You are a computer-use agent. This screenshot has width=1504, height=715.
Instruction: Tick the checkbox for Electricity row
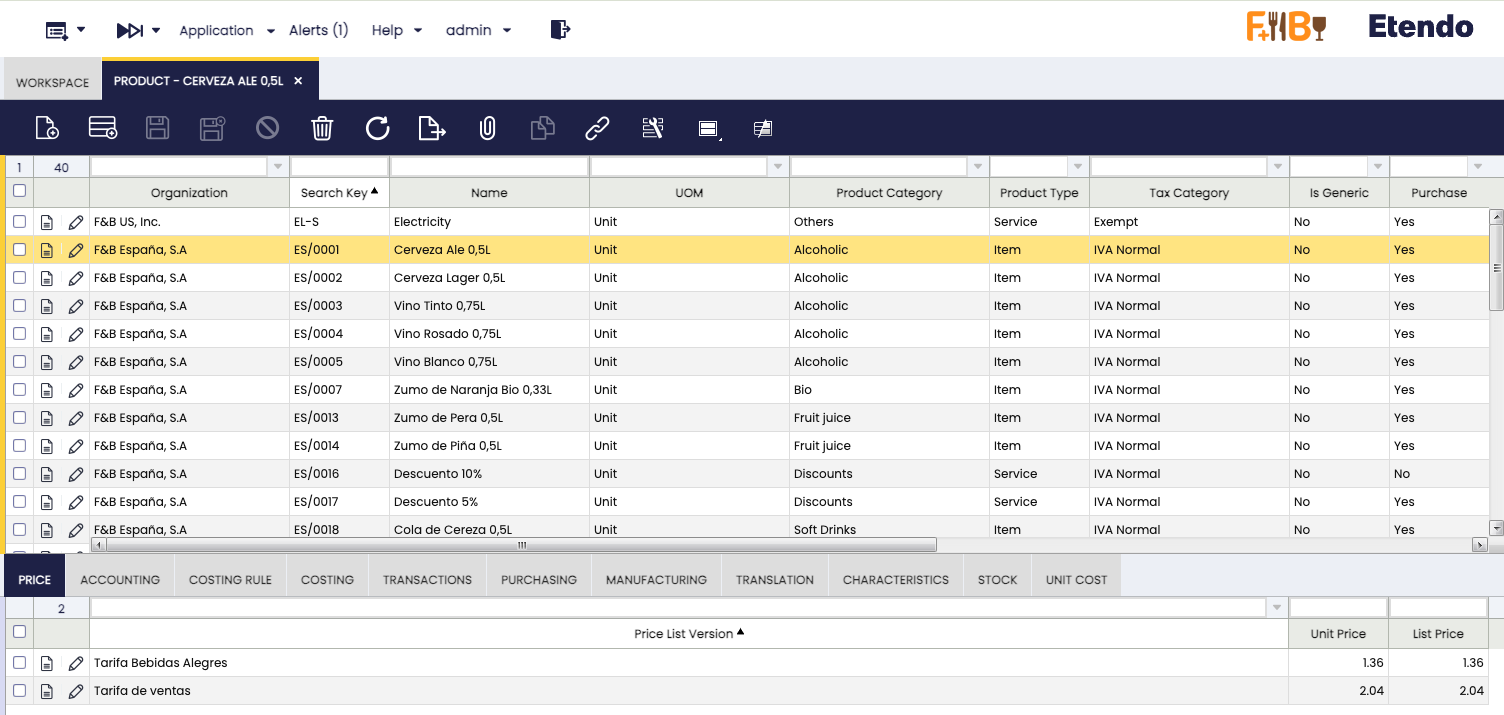coord(19,222)
